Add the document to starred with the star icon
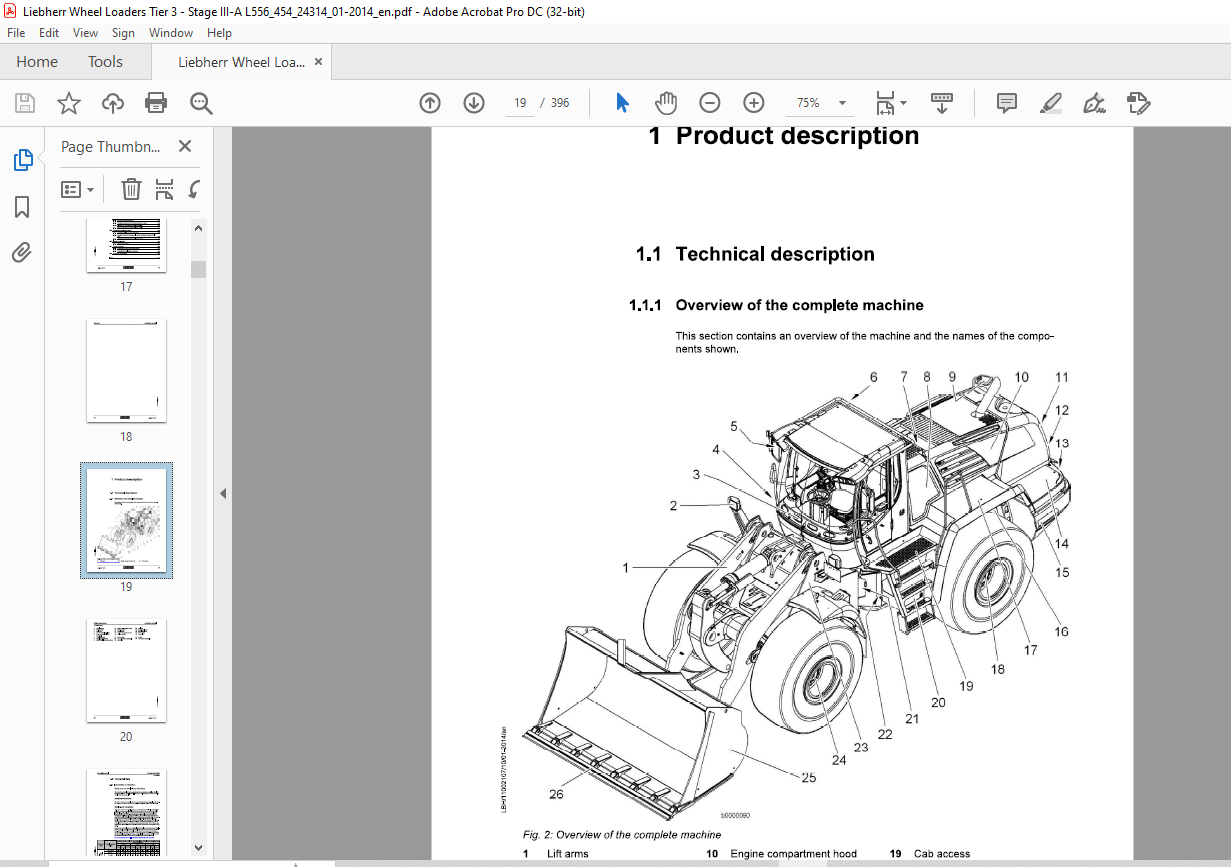The image size is (1231, 867). (69, 103)
